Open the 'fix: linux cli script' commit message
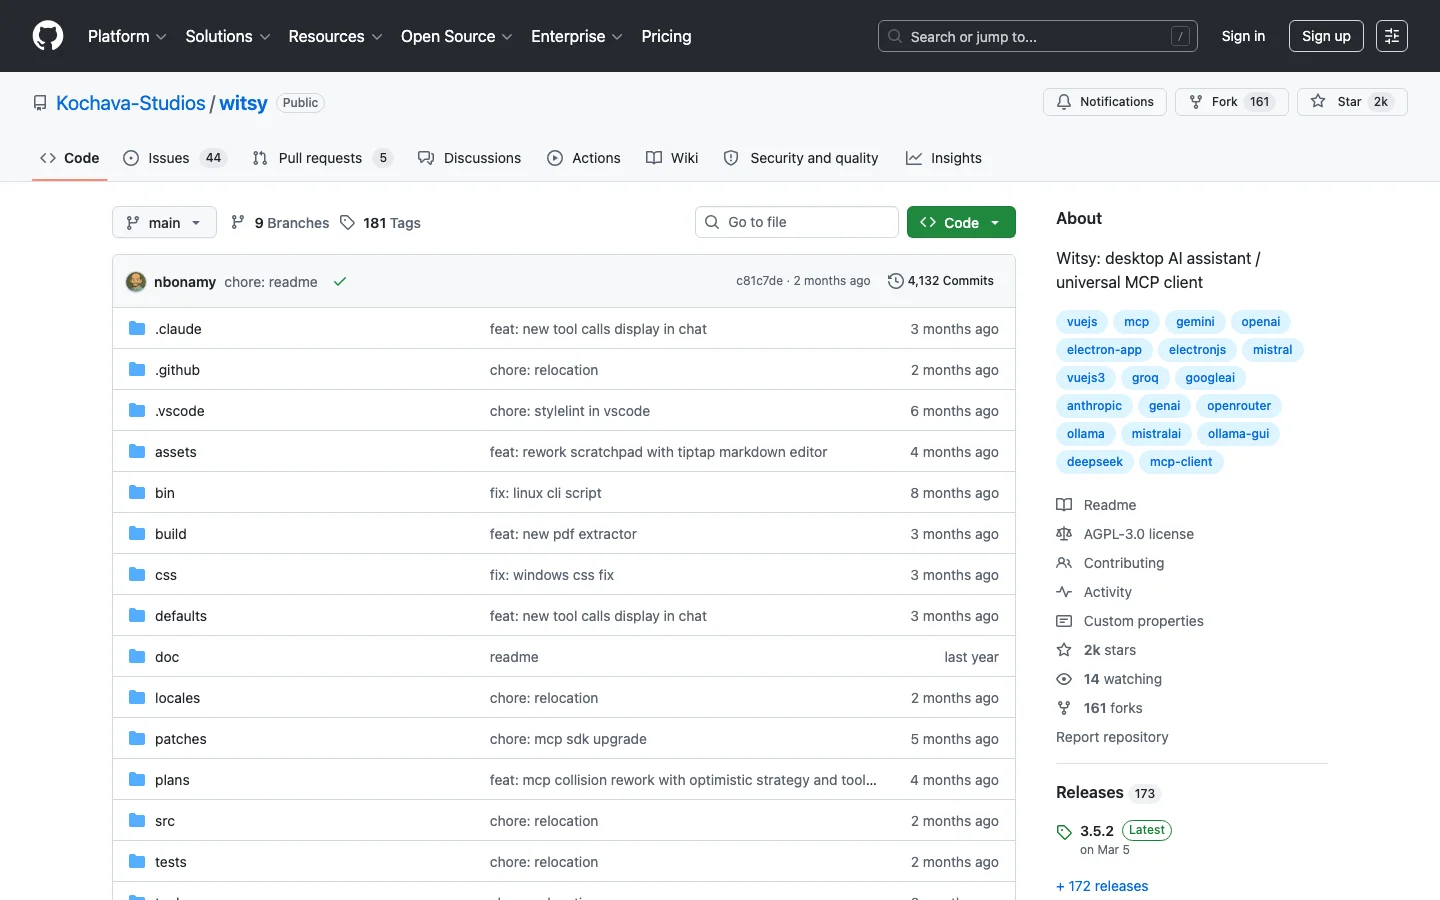Viewport: 1440px width, 900px height. [x=546, y=493]
